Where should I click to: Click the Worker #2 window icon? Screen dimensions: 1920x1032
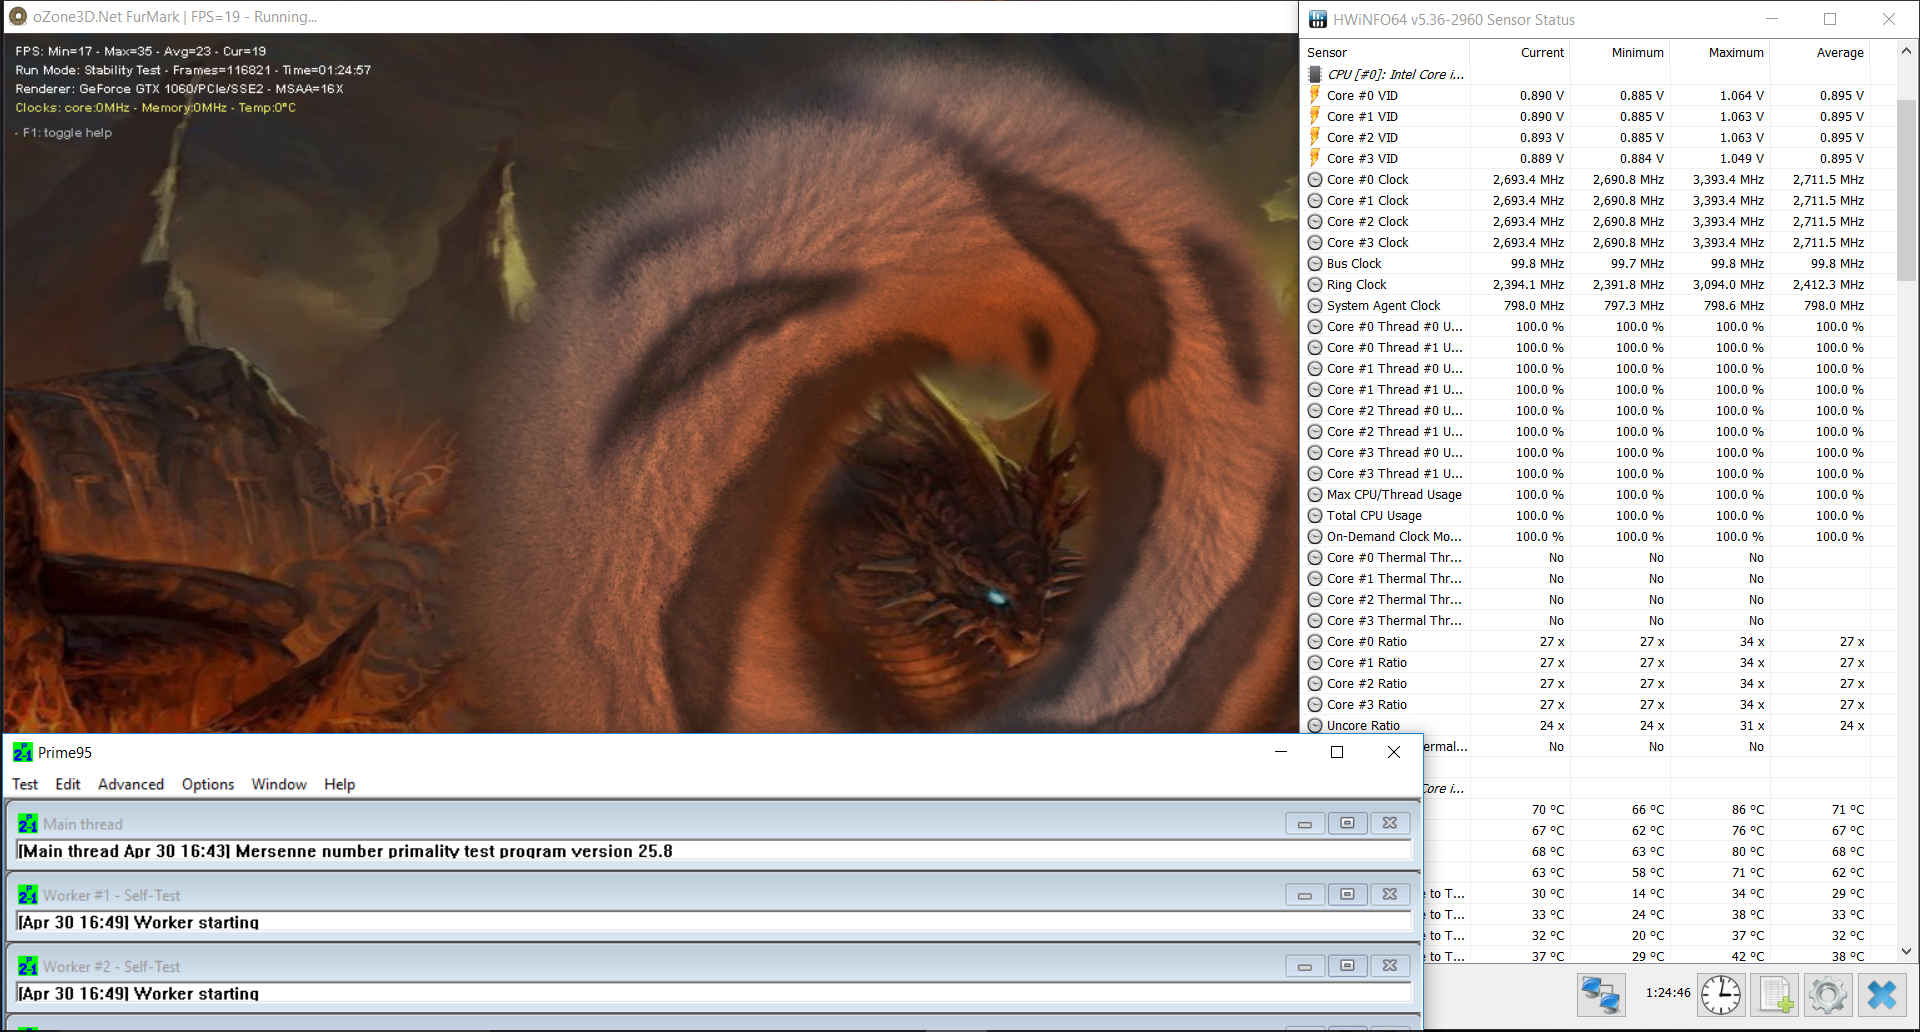[x=28, y=966]
